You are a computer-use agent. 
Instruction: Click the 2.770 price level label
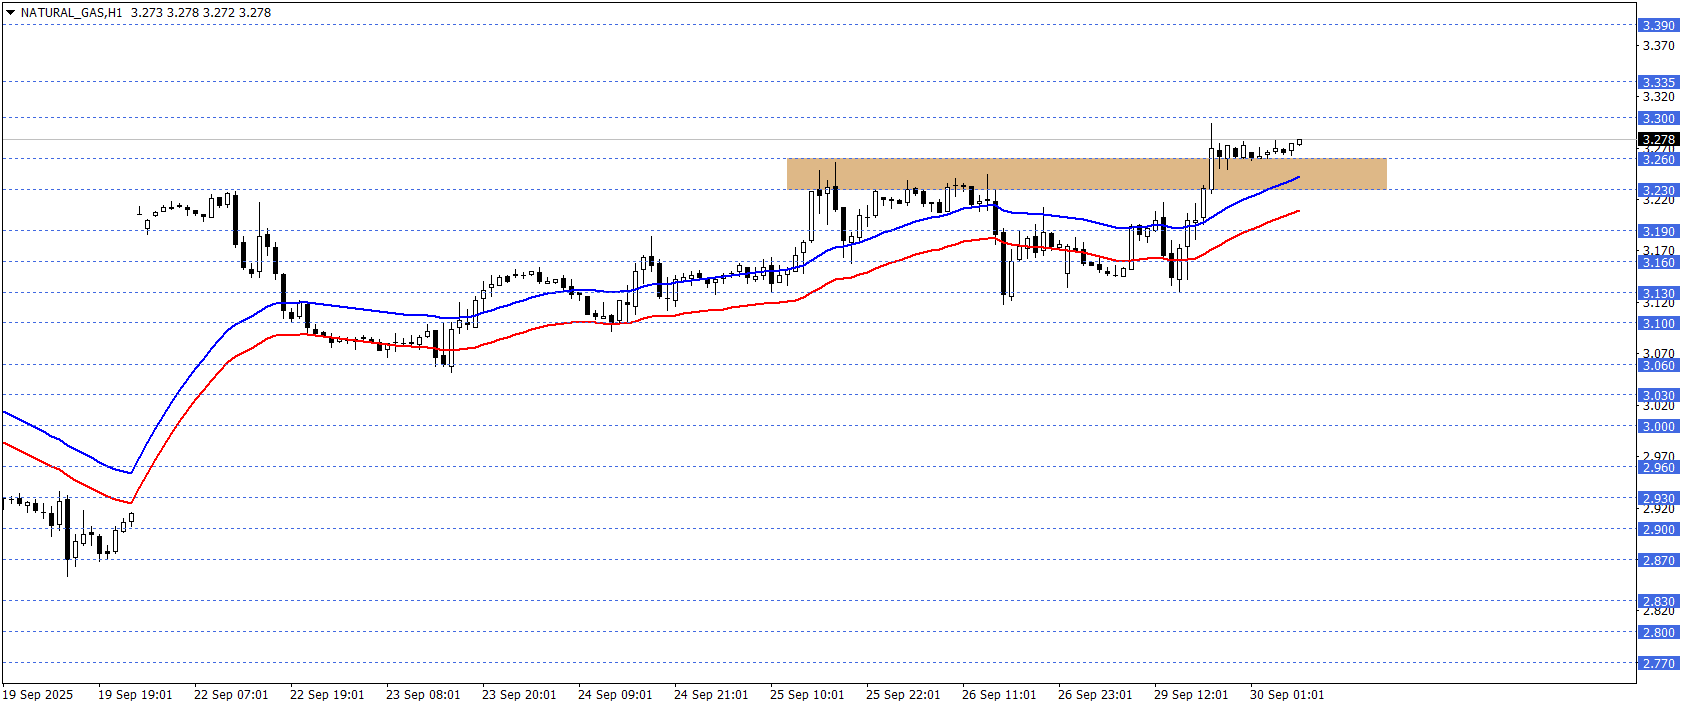click(x=1658, y=664)
